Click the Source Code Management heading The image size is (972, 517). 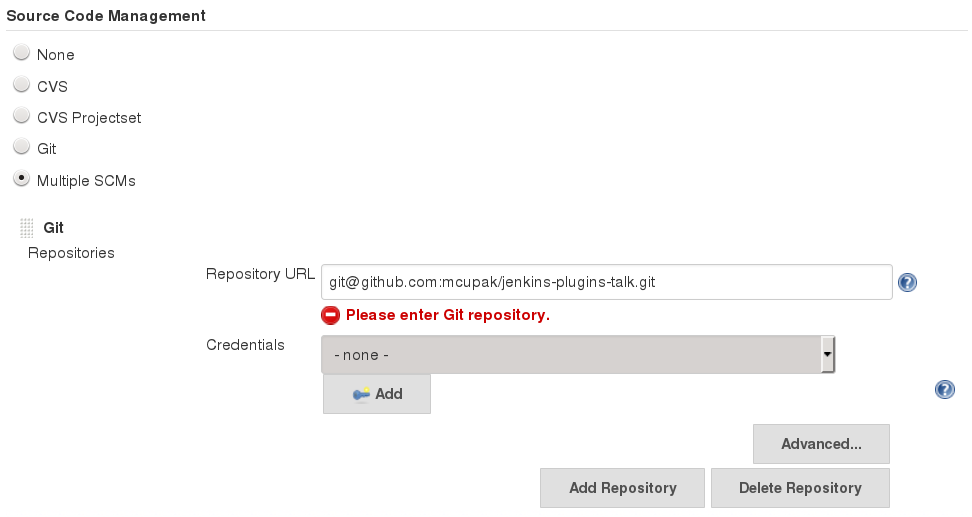(106, 16)
